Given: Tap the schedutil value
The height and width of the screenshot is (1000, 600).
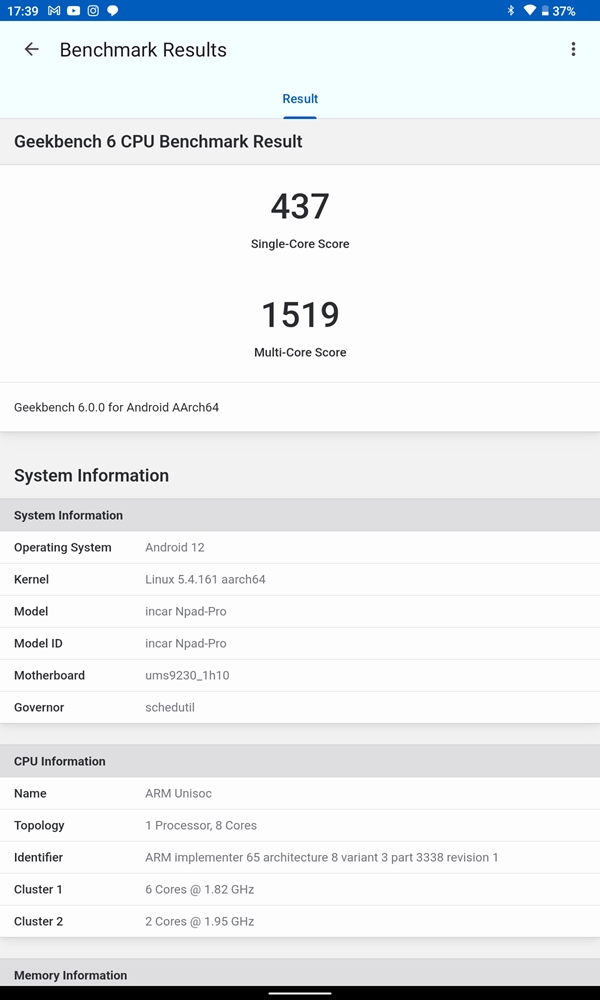Looking at the screenshot, I should click(x=170, y=707).
